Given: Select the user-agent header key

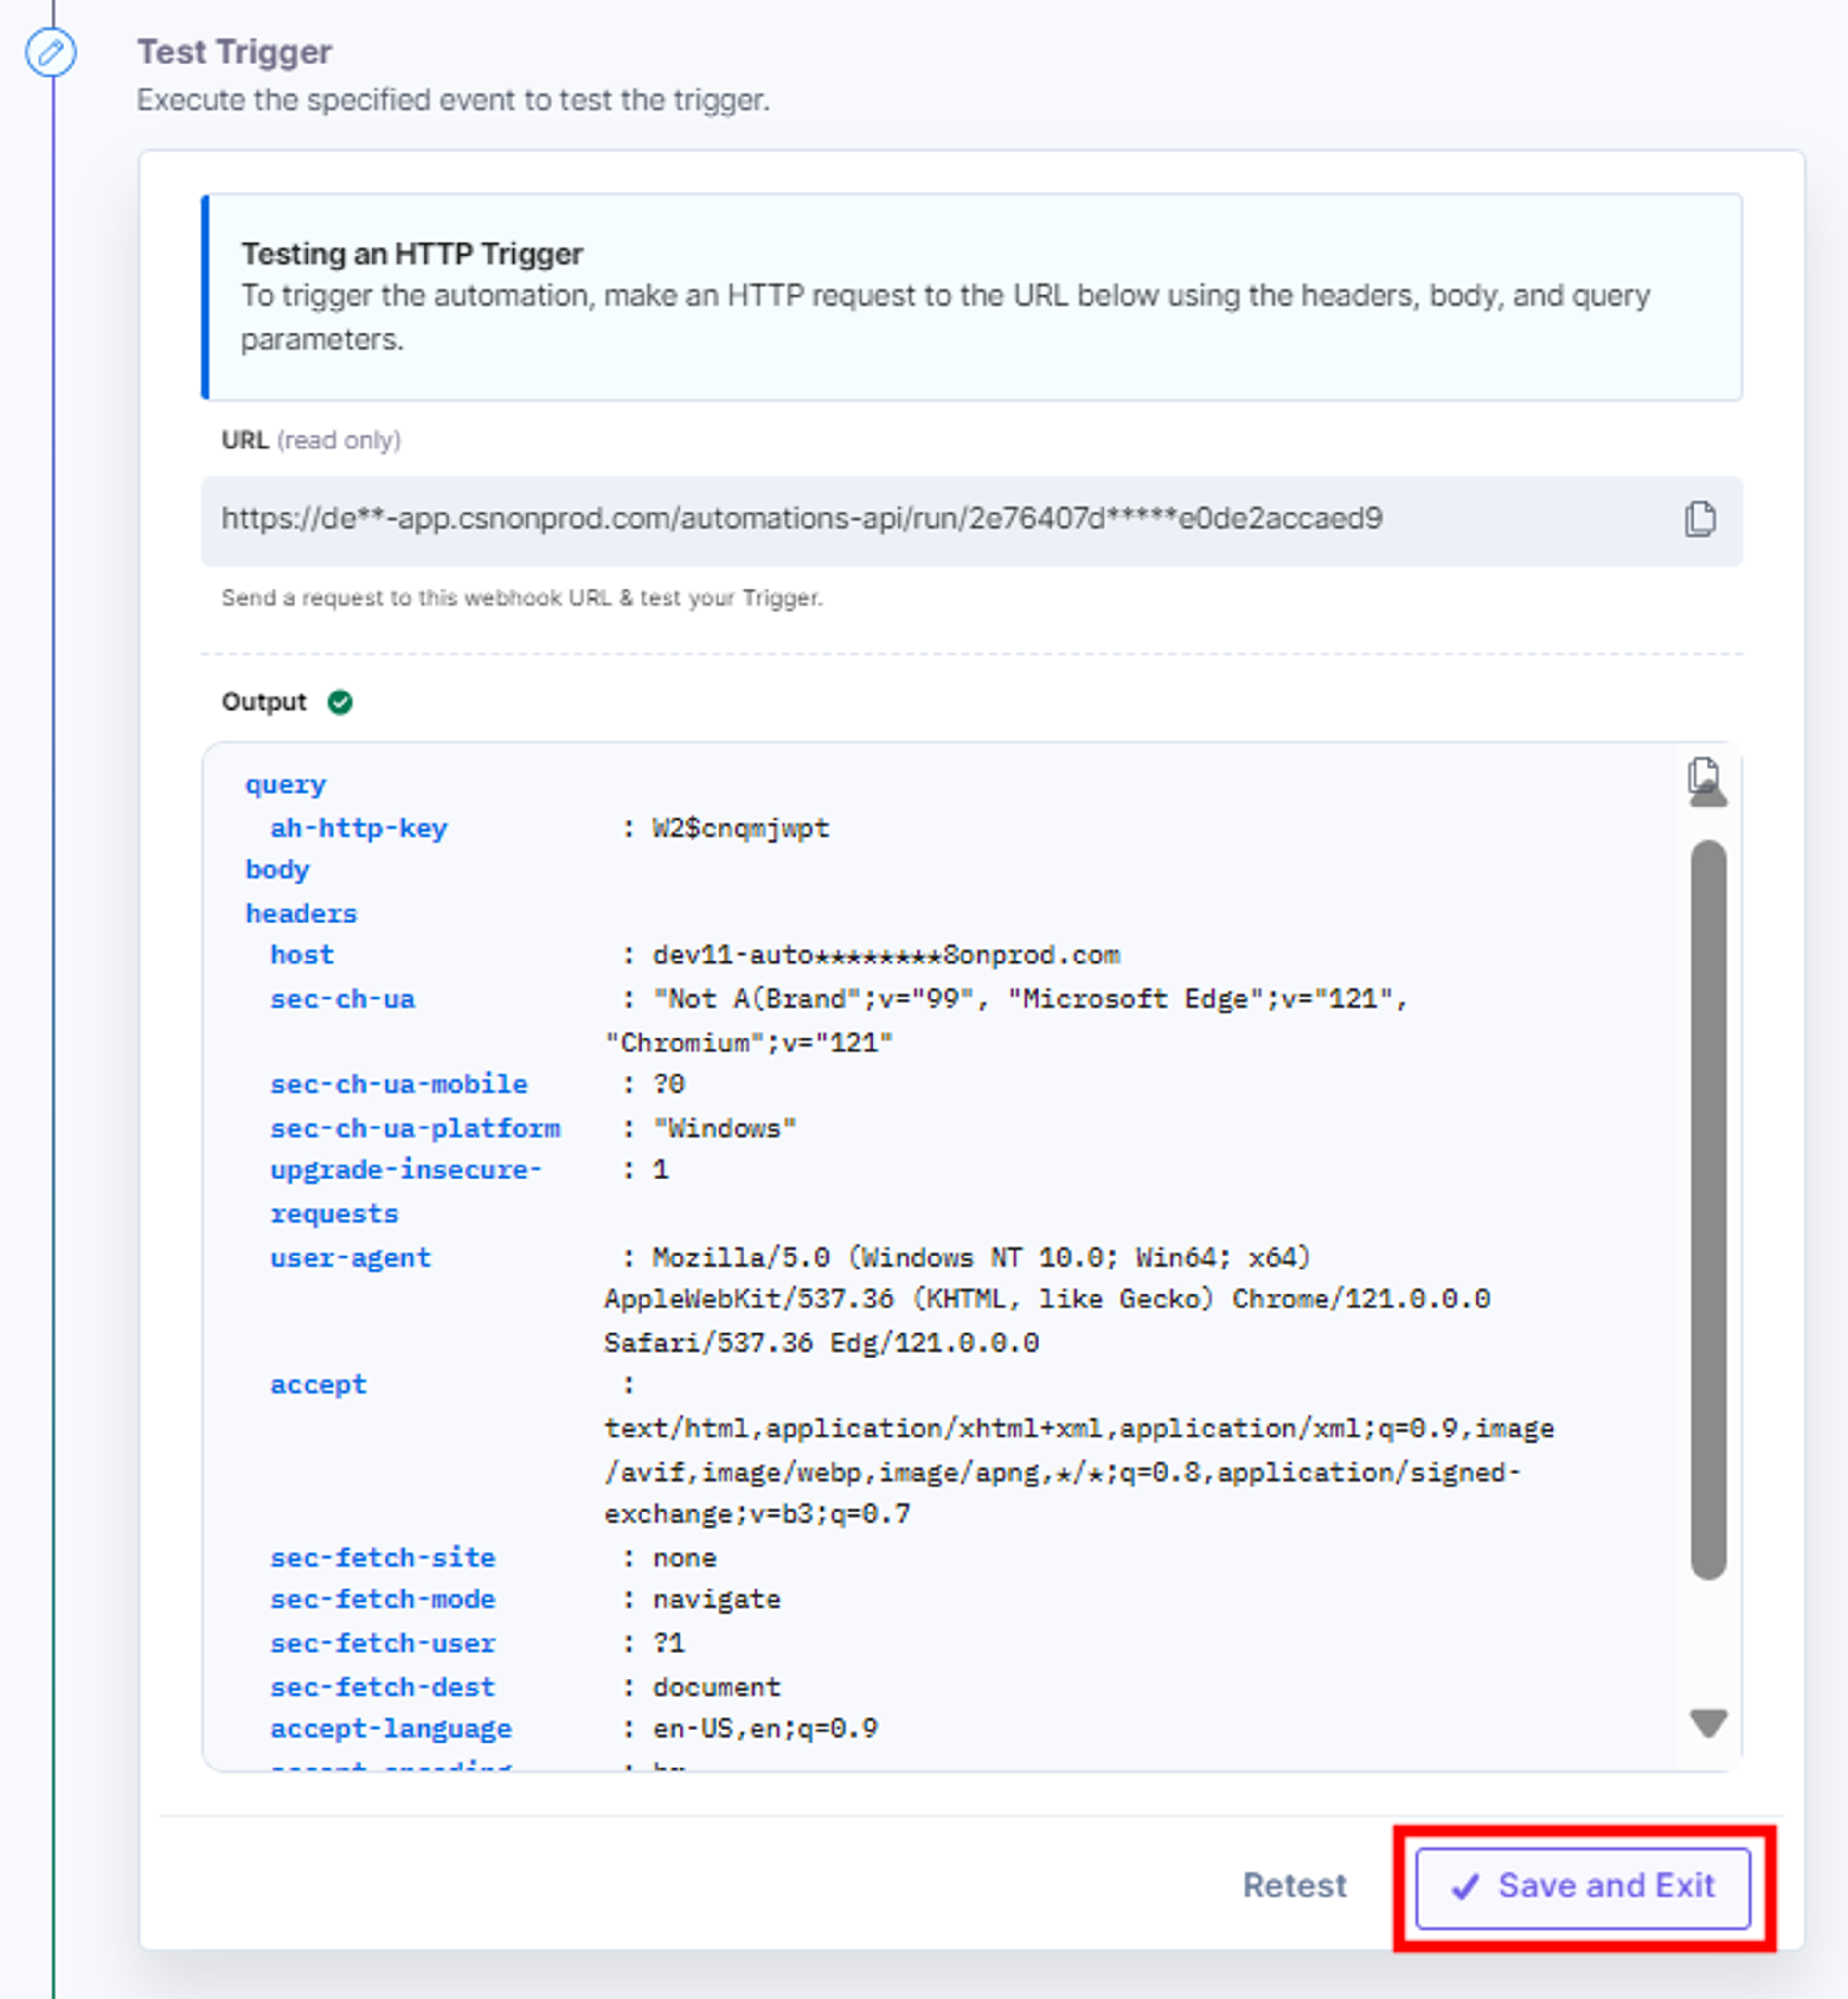Looking at the screenshot, I should pos(350,1257).
